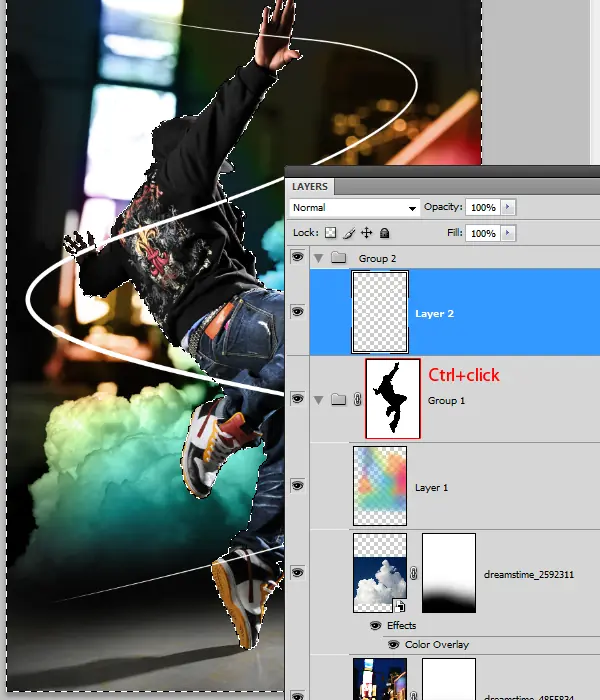Viewport: 600px width, 700px height.
Task: Select the white mask of dreamstime_4855834
Action: [449, 679]
